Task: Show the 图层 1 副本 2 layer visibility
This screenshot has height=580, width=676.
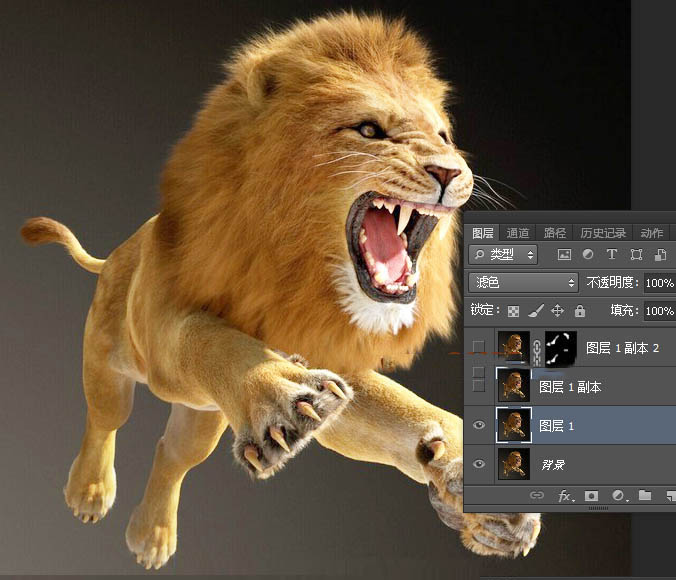Action: 479,346
